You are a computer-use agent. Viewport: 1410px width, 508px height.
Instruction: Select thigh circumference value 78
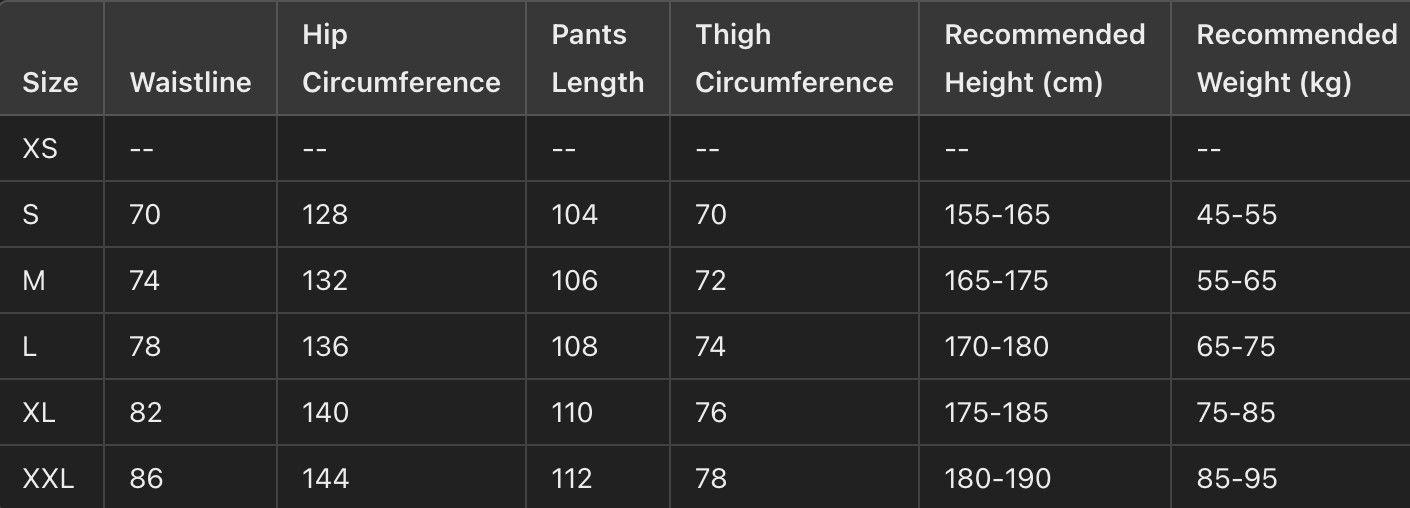click(x=710, y=478)
